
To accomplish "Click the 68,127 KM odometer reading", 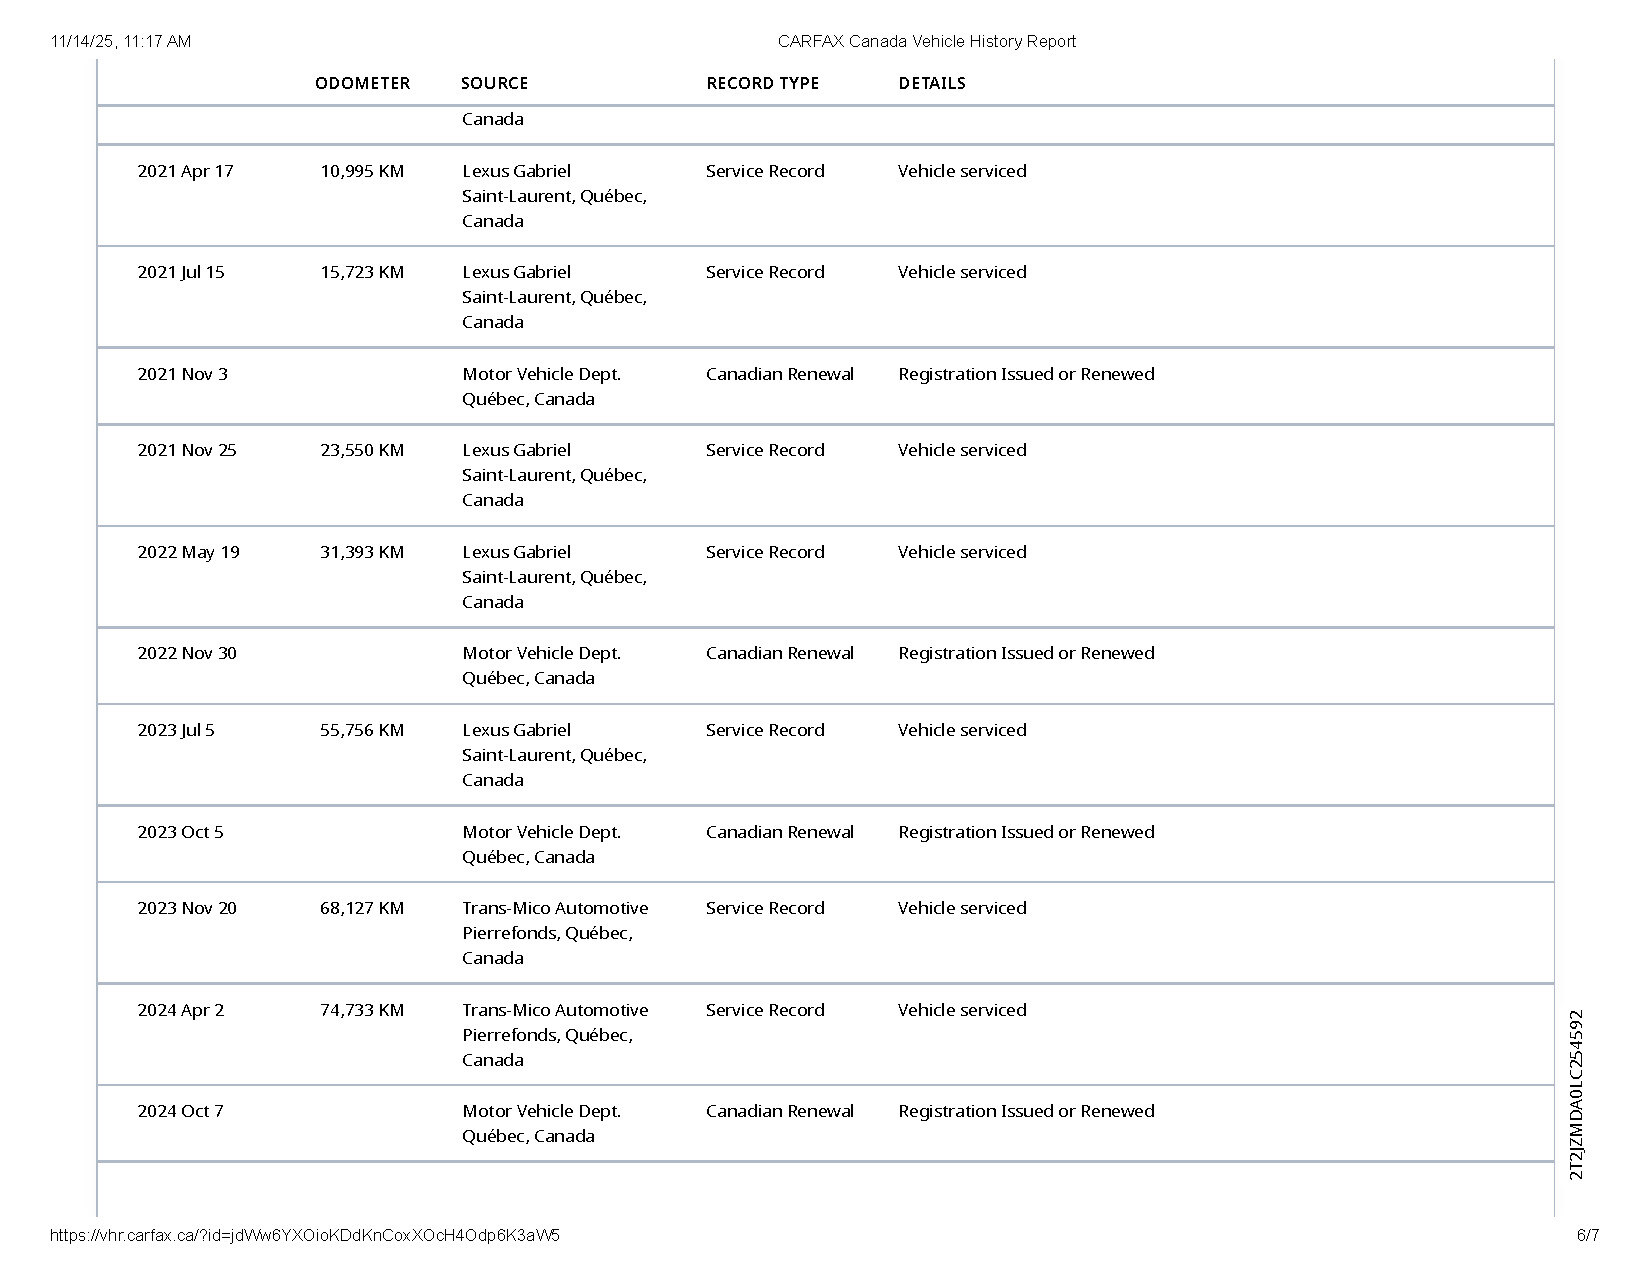I will (362, 908).
